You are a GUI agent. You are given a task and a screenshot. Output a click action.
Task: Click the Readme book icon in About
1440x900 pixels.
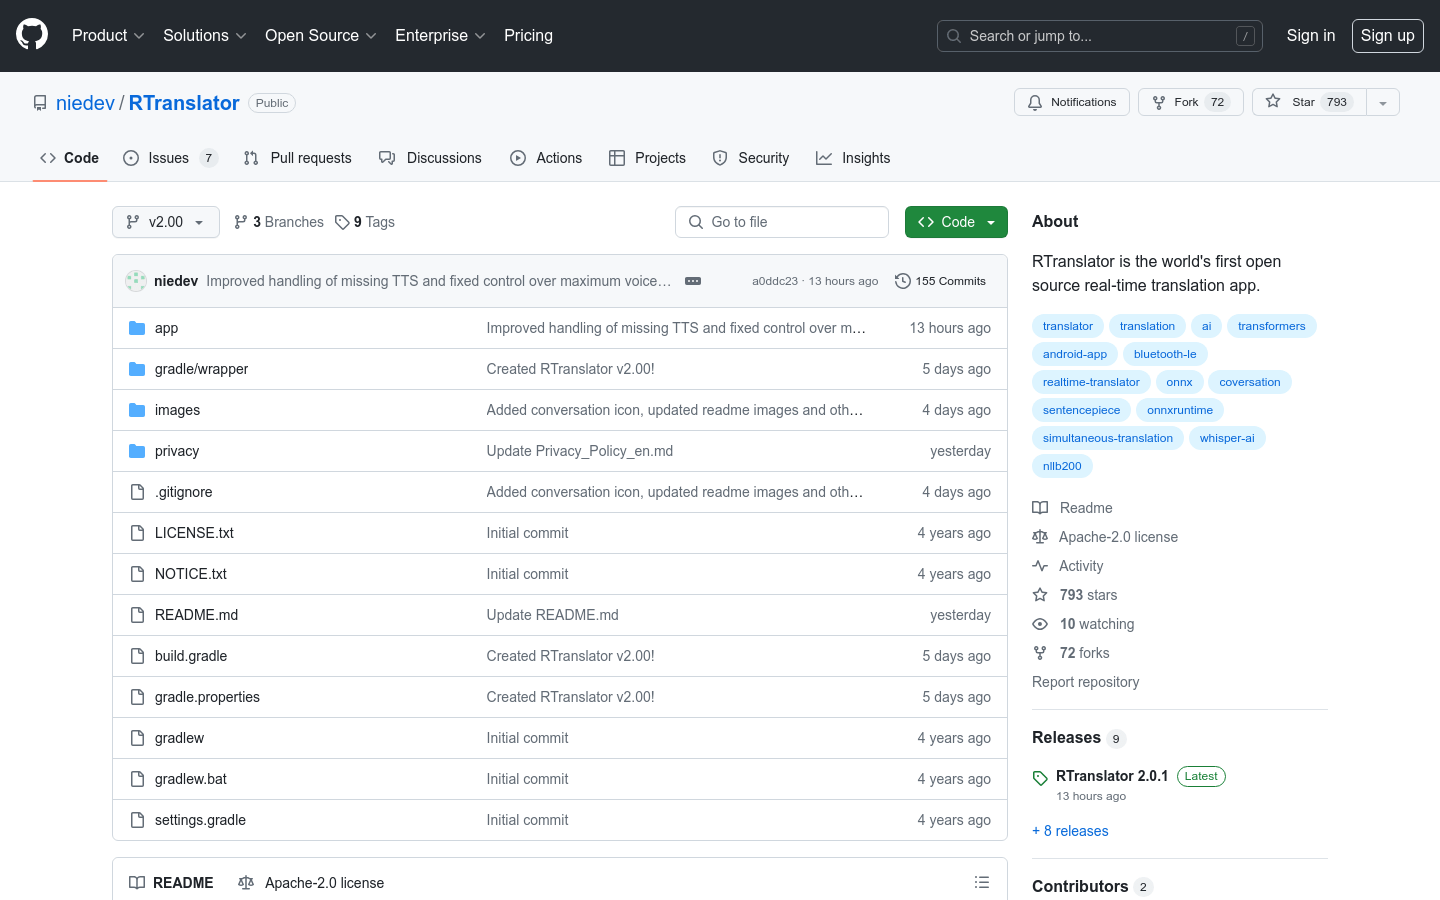point(1040,508)
